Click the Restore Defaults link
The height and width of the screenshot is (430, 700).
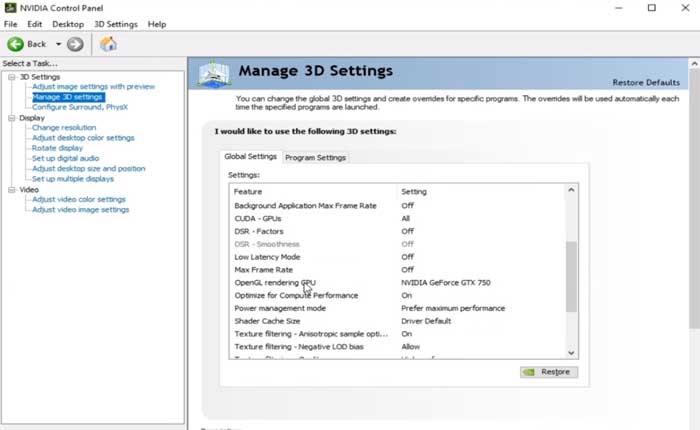point(645,82)
